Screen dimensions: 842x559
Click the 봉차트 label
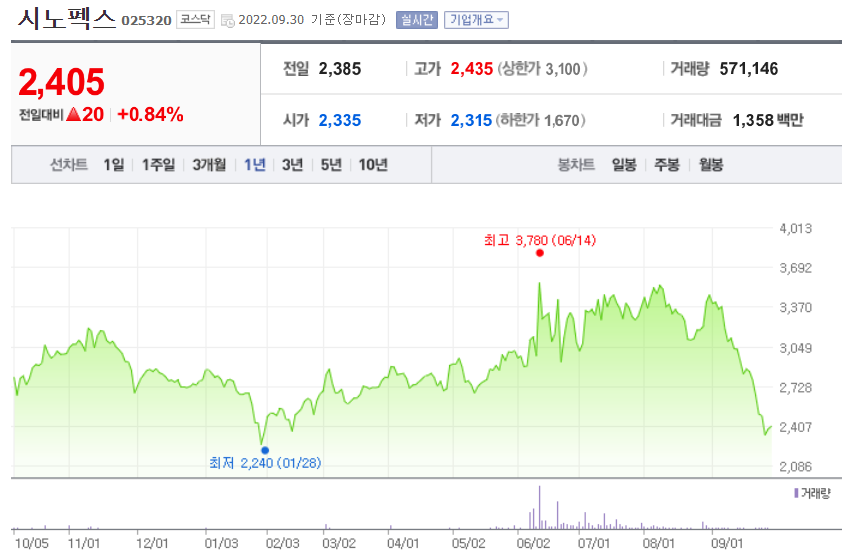(x=576, y=164)
